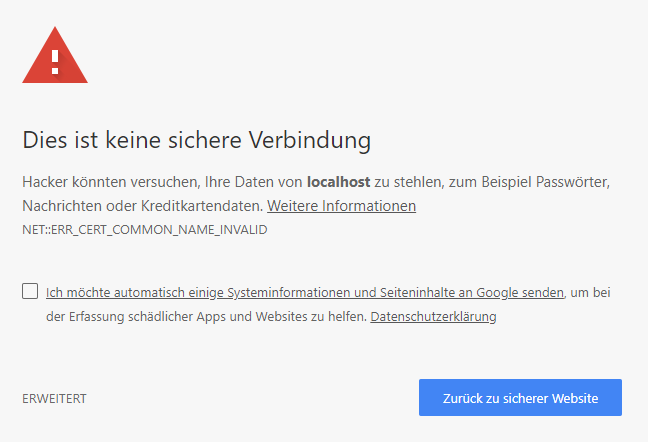Click the white exclamation mark inside the triangle
The height and width of the screenshot is (442, 648).
[55, 60]
